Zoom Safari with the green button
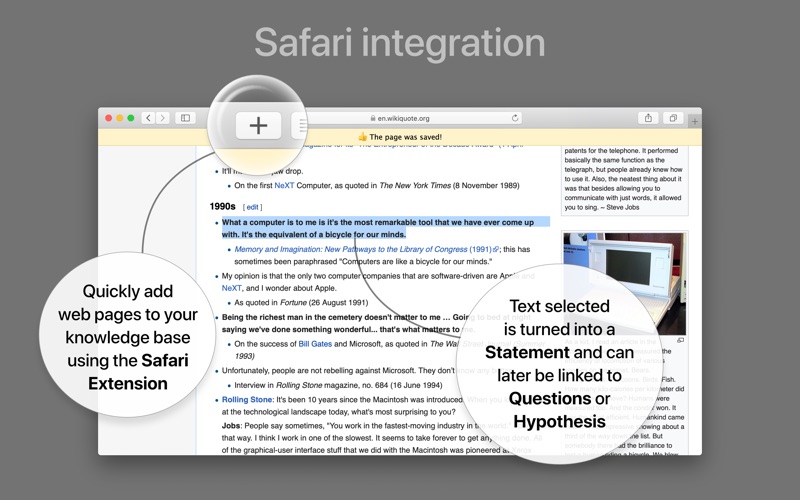The width and height of the screenshot is (800, 500). 131,118
